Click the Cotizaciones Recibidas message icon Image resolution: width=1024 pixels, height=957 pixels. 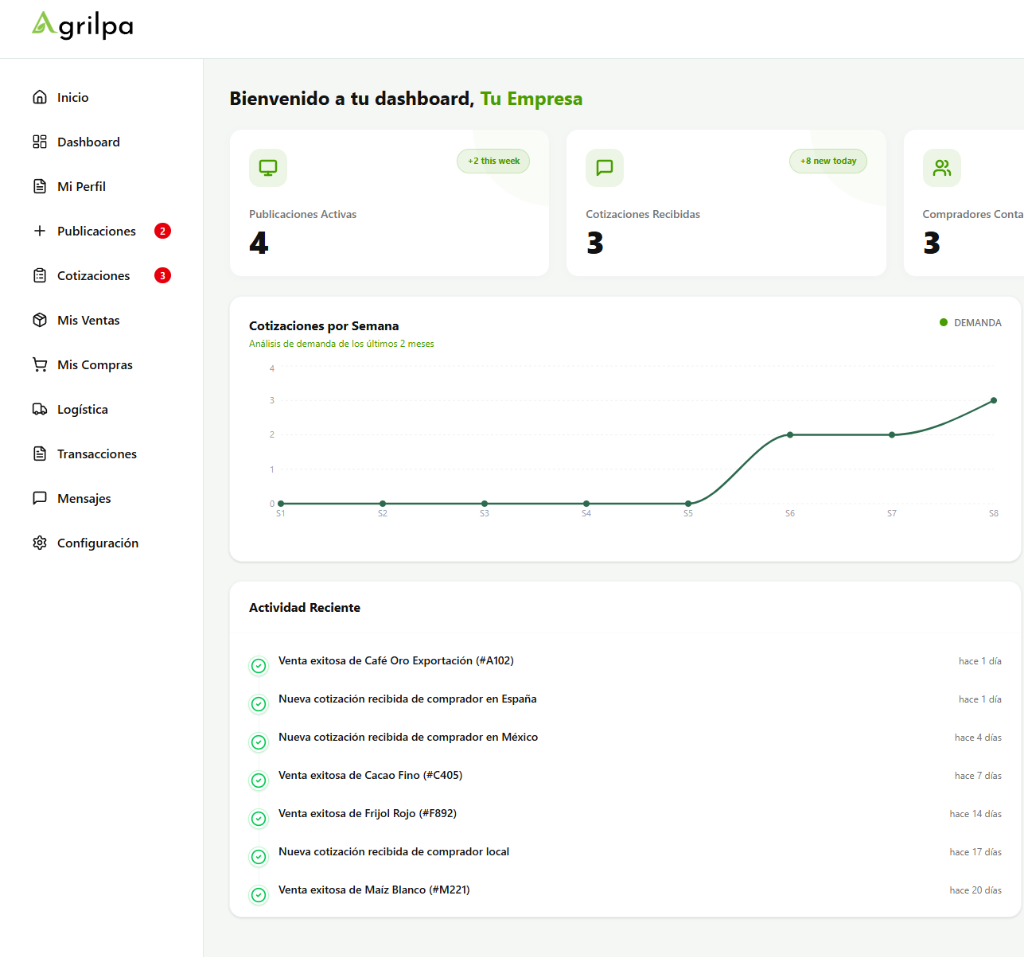605,168
